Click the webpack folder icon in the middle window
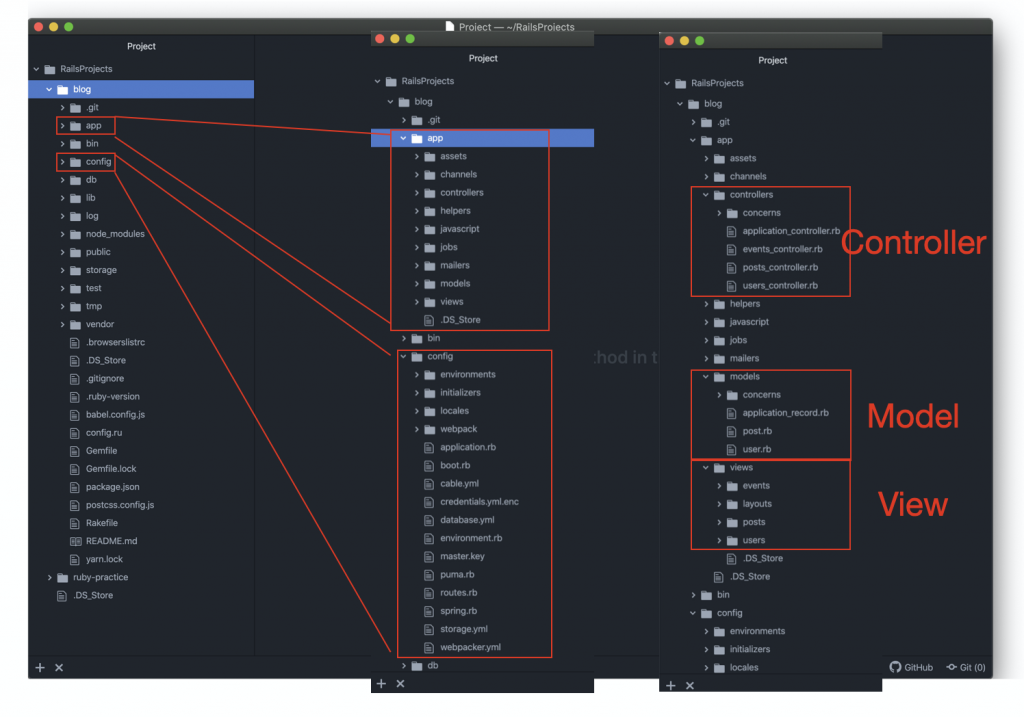1024x717 pixels. [x=430, y=429]
